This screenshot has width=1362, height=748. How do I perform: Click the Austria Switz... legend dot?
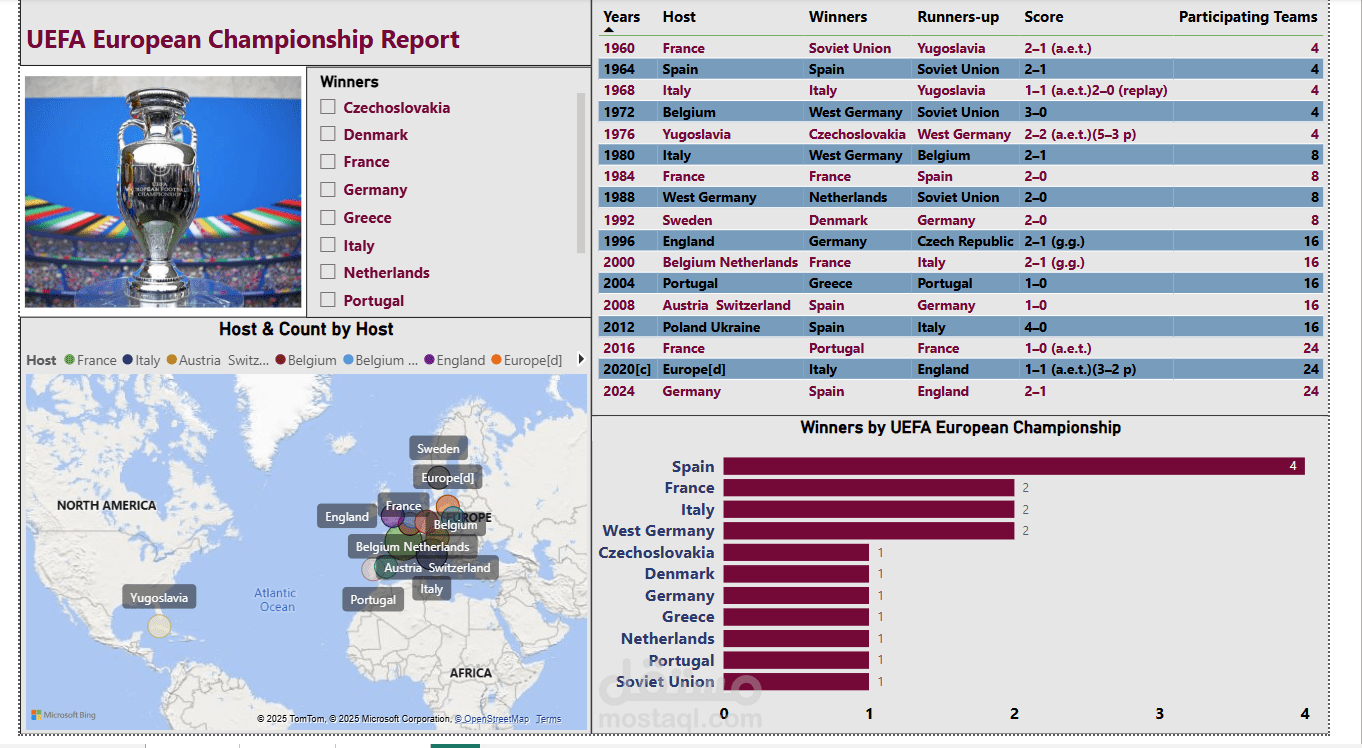171,360
